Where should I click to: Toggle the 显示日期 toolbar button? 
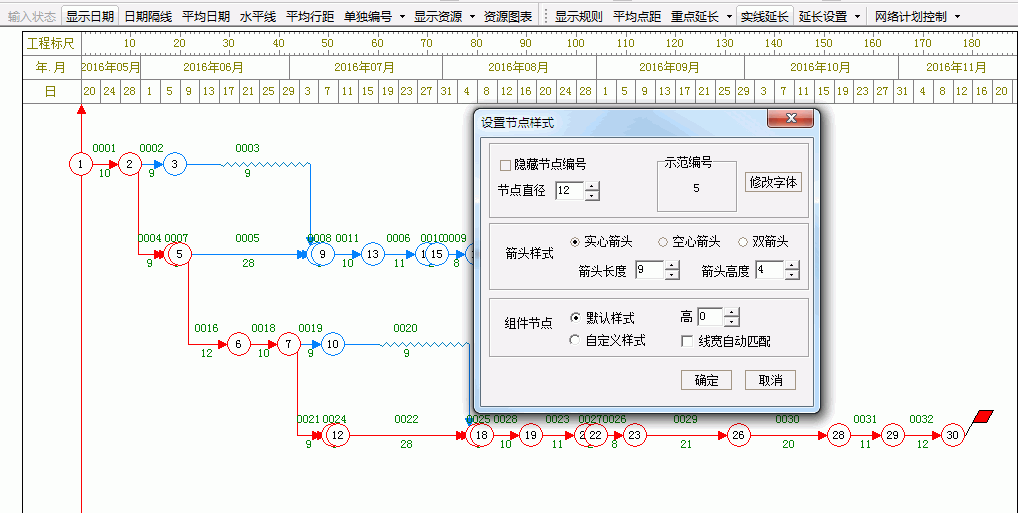(90, 16)
